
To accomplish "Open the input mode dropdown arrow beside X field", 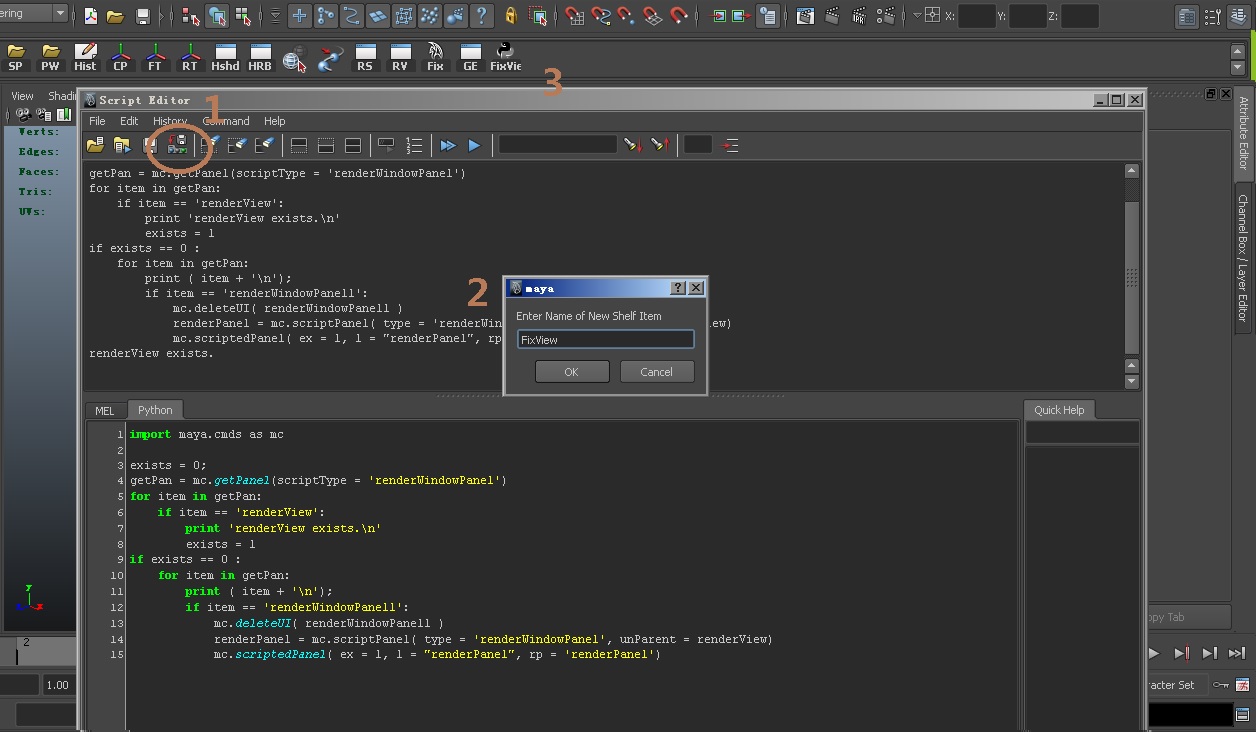I will 917,16.
